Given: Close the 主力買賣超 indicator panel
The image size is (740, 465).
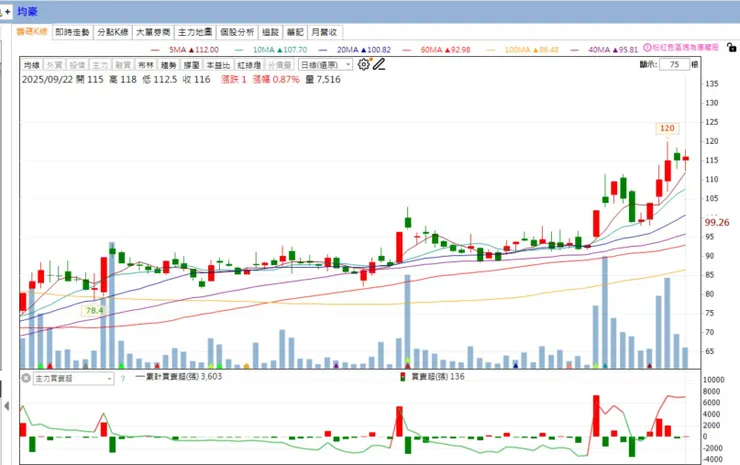Looking at the screenshot, I should (x=26, y=378).
